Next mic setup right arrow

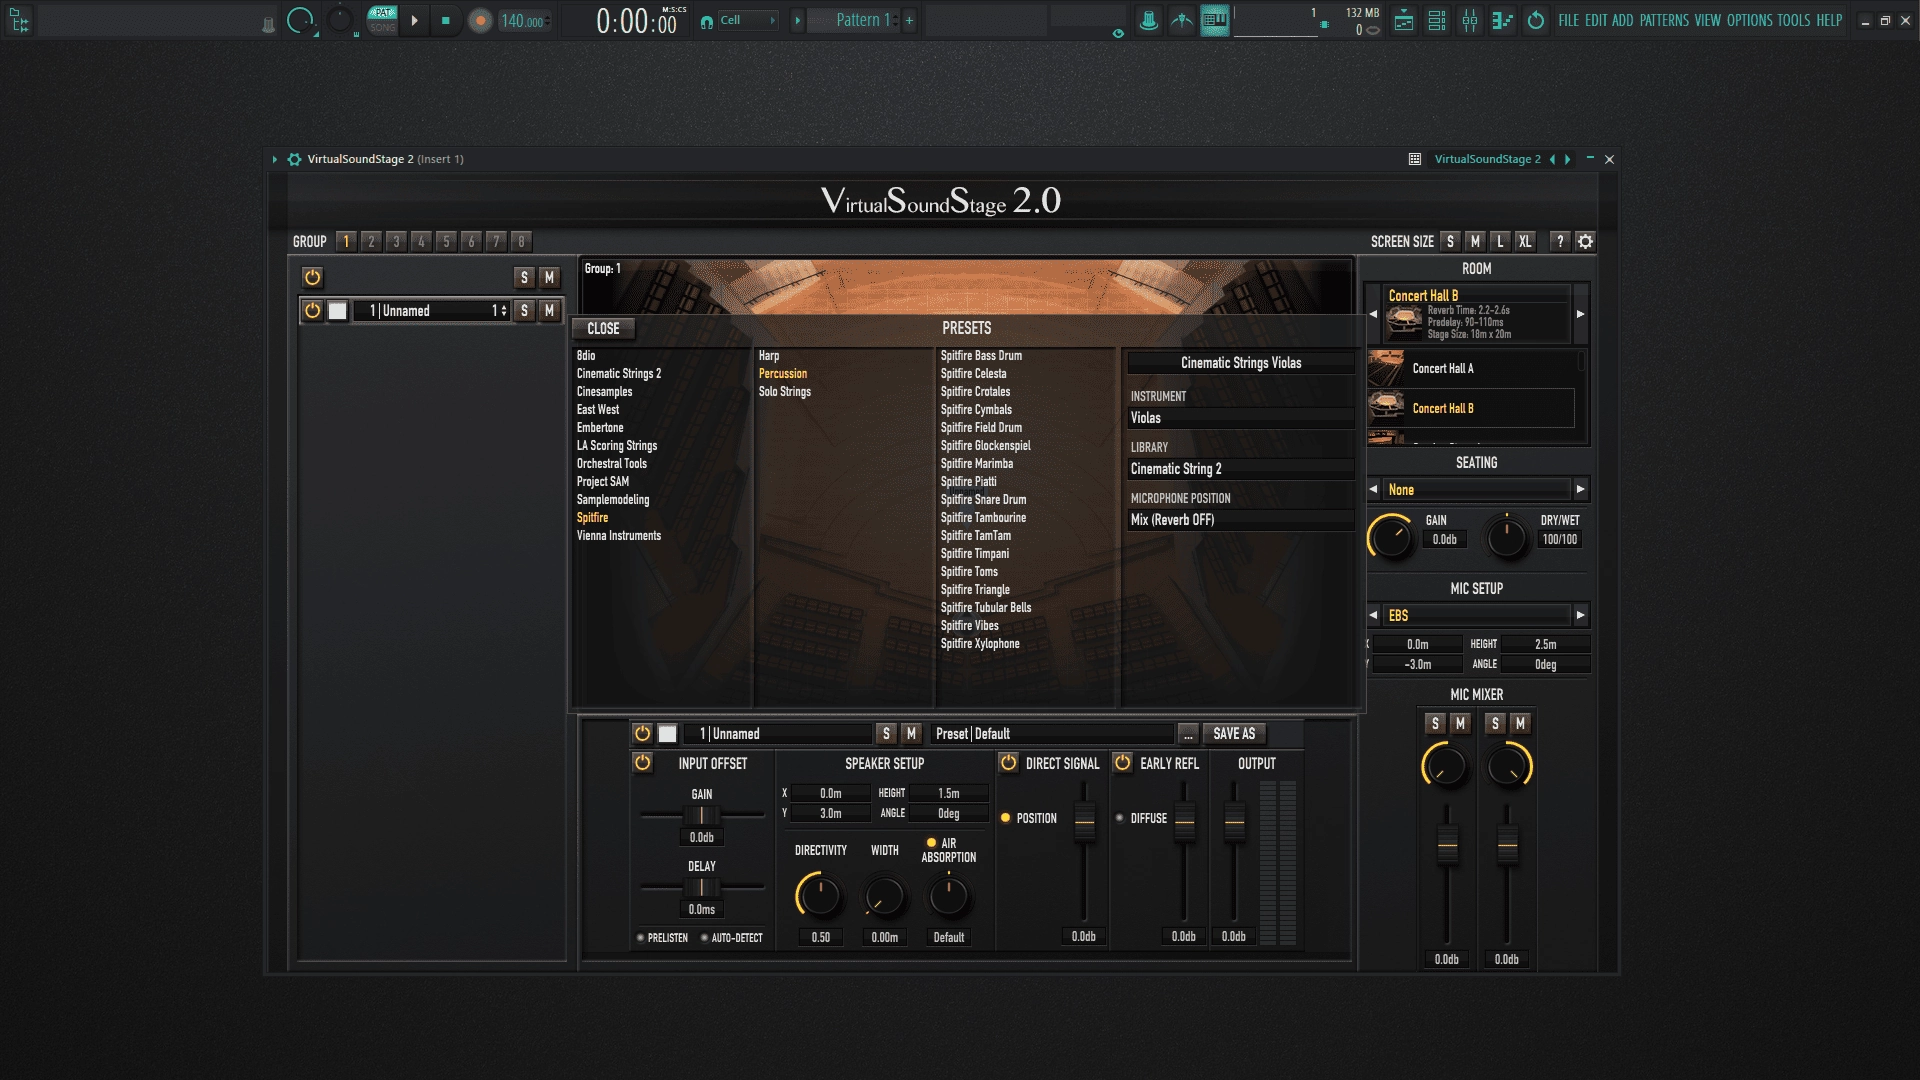1580,615
